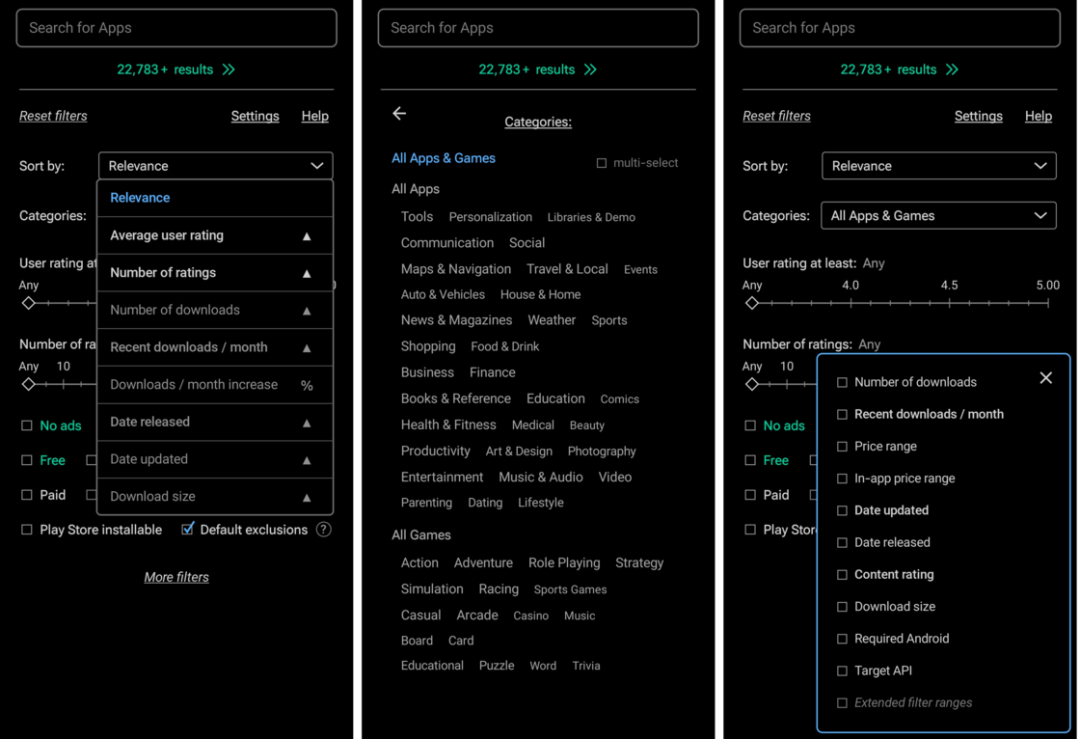This screenshot has height=739, width=1080.
Task: Click results arrows icon in left panel
Action: [x=229, y=70]
